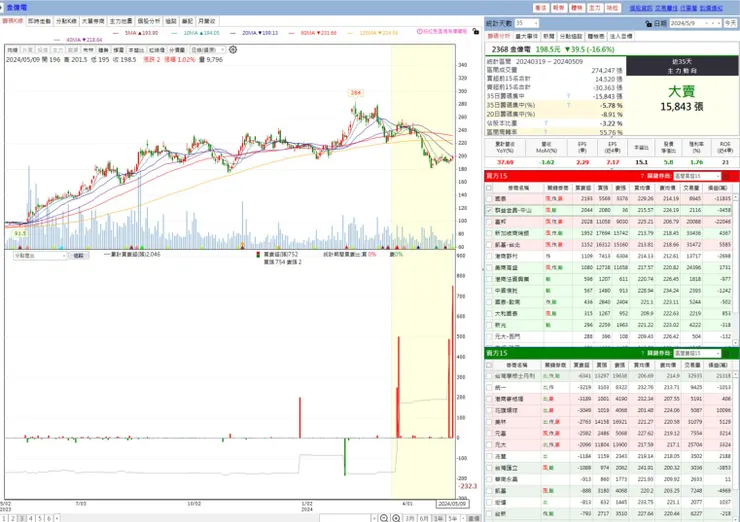Select the 6月 range button
This screenshot has height=522, width=740.
coord(424,518)
